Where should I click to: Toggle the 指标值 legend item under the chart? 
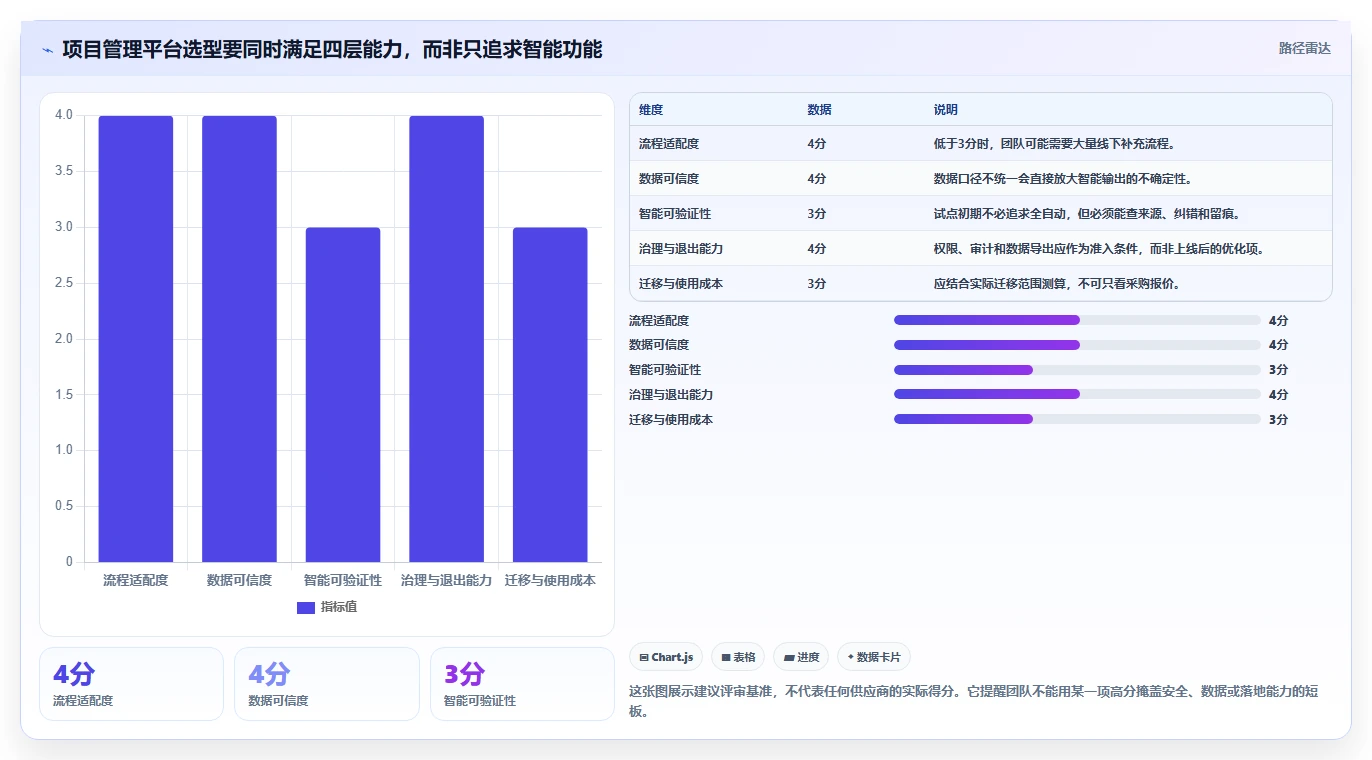click(x=327, y=607)
